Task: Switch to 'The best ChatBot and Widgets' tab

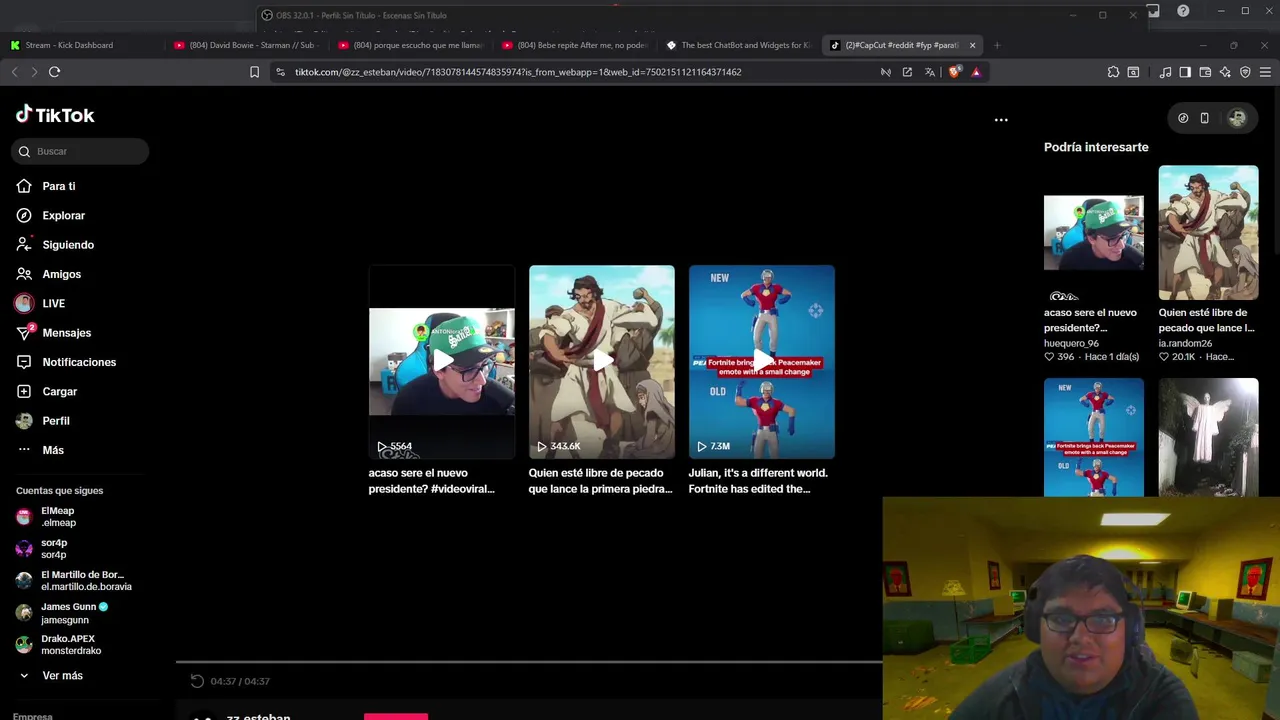Action: pyautogui.click(x=739, y=45)
